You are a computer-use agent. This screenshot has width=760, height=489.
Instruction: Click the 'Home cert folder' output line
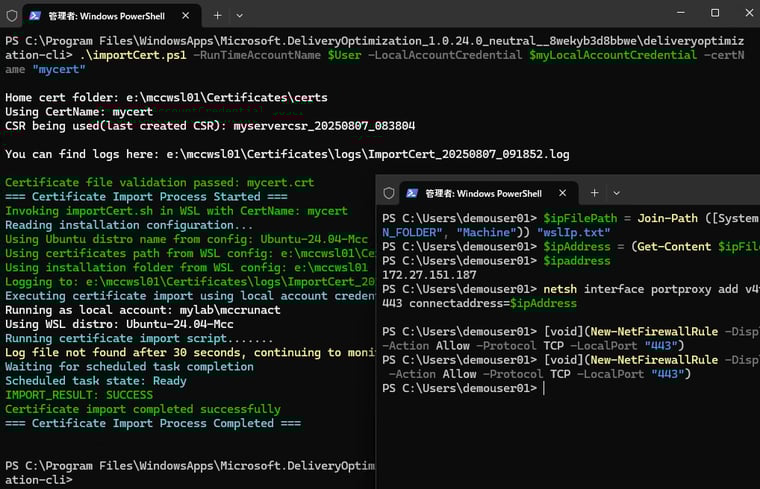coord(166,97)
